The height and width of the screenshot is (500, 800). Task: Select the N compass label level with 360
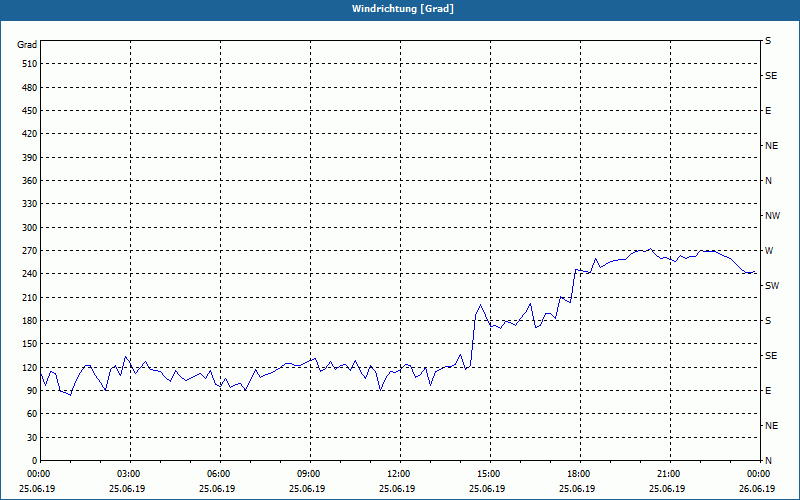768,181
